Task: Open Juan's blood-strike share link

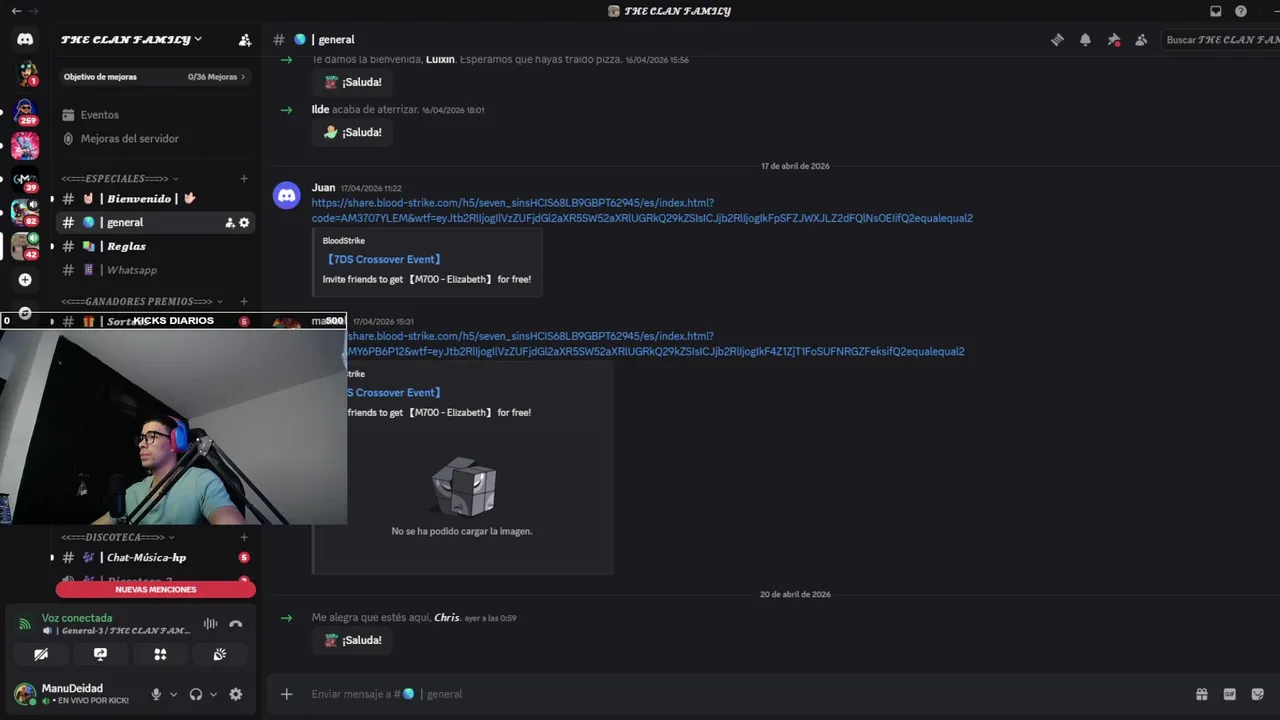Action: (642, 210)
